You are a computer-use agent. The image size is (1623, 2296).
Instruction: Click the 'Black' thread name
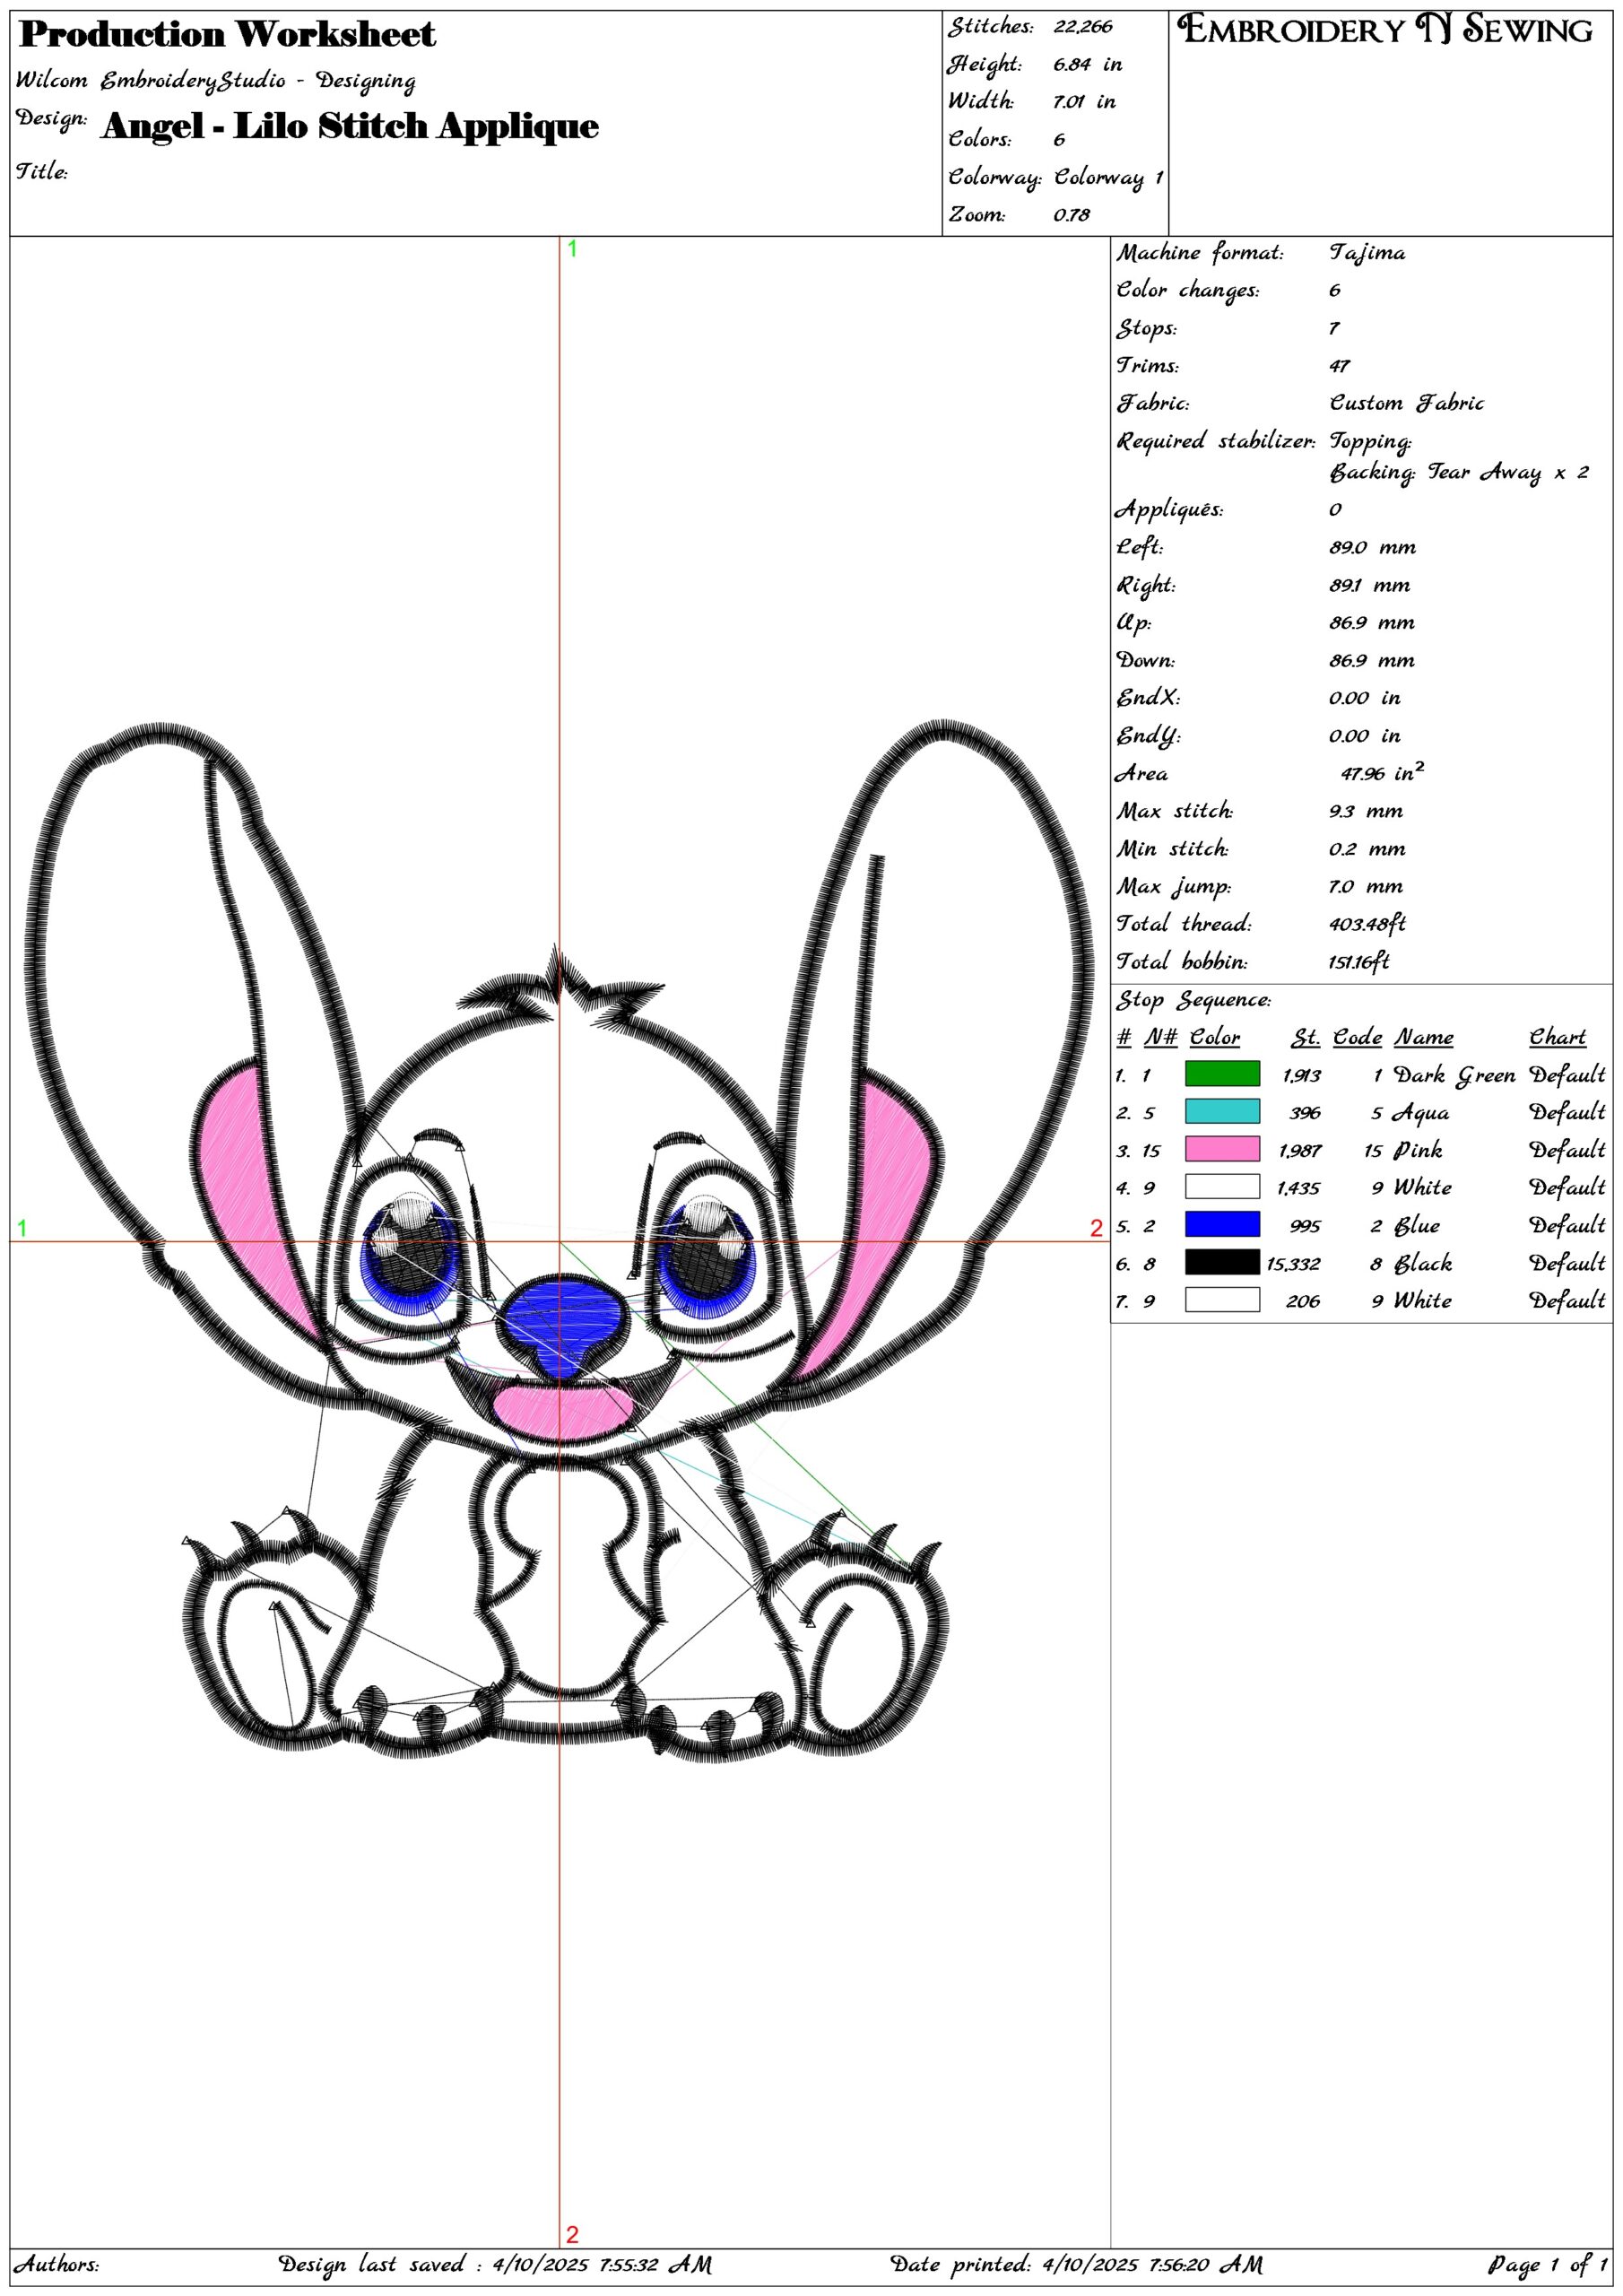click(x=1422, y=1263)
